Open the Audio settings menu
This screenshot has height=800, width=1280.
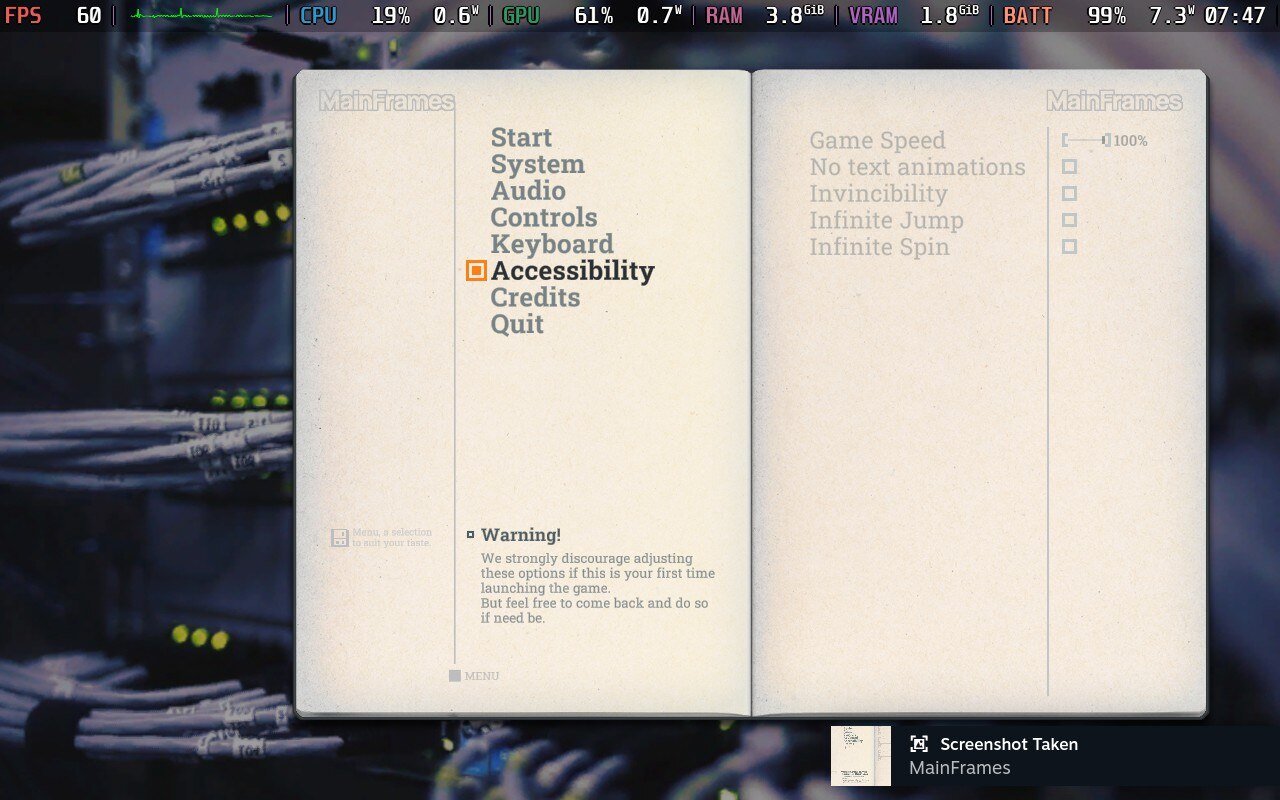tap(528, 191)
